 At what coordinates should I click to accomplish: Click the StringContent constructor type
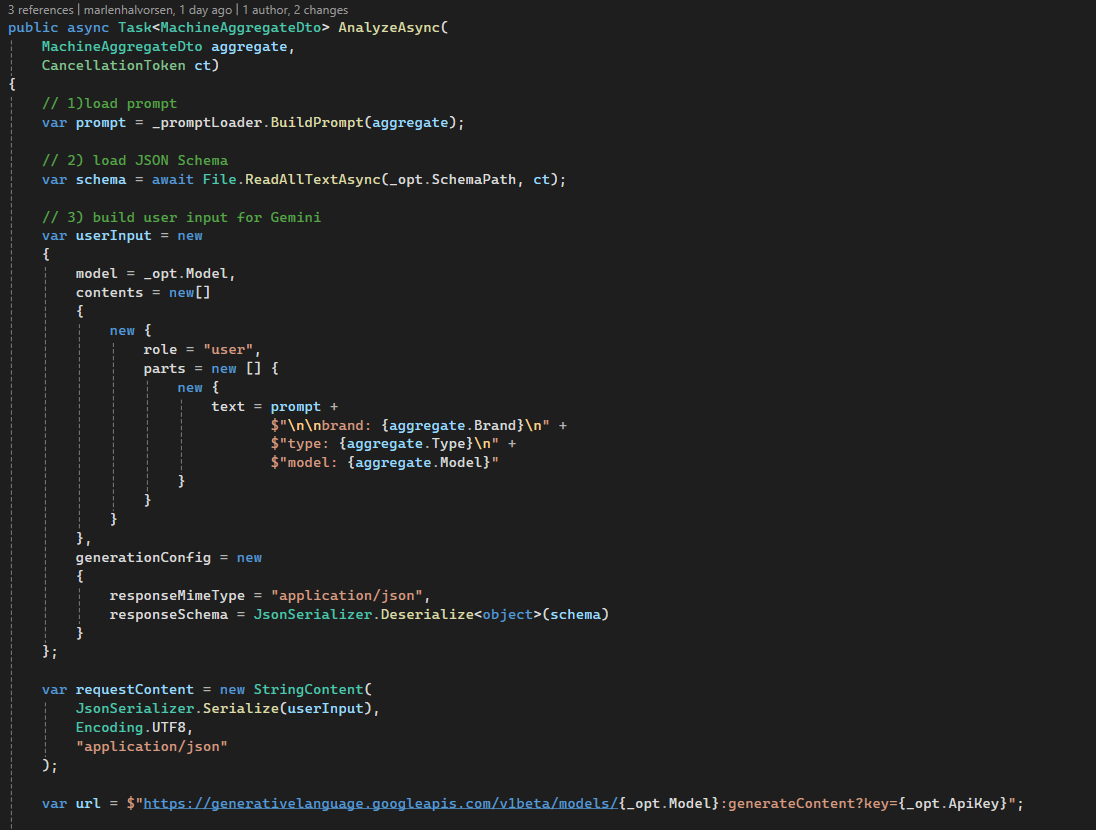pyautogui.click(x=312, y=690)
